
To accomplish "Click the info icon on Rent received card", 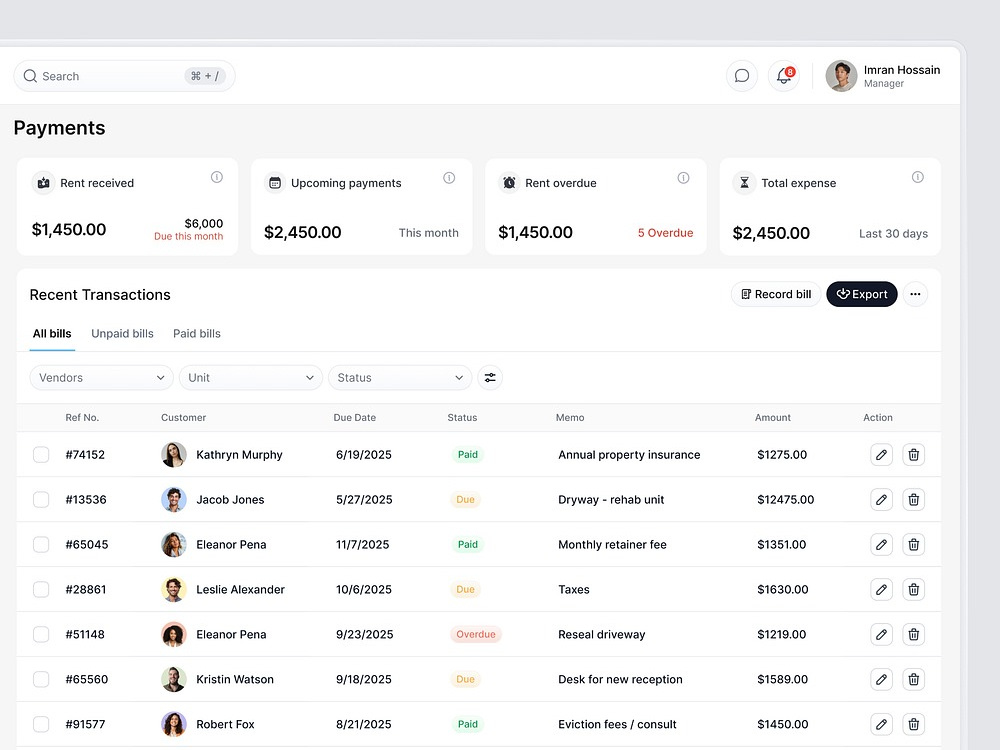I will click(x=217, y=177).
